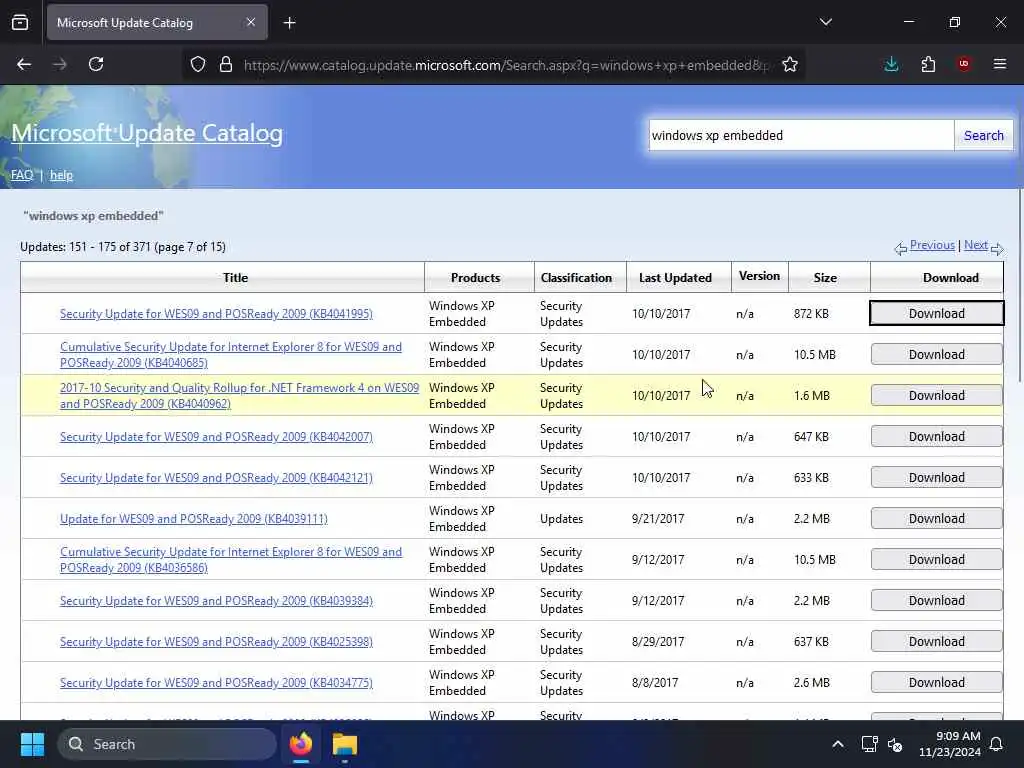Sort by the Products column header

click(x=475, y=278)
